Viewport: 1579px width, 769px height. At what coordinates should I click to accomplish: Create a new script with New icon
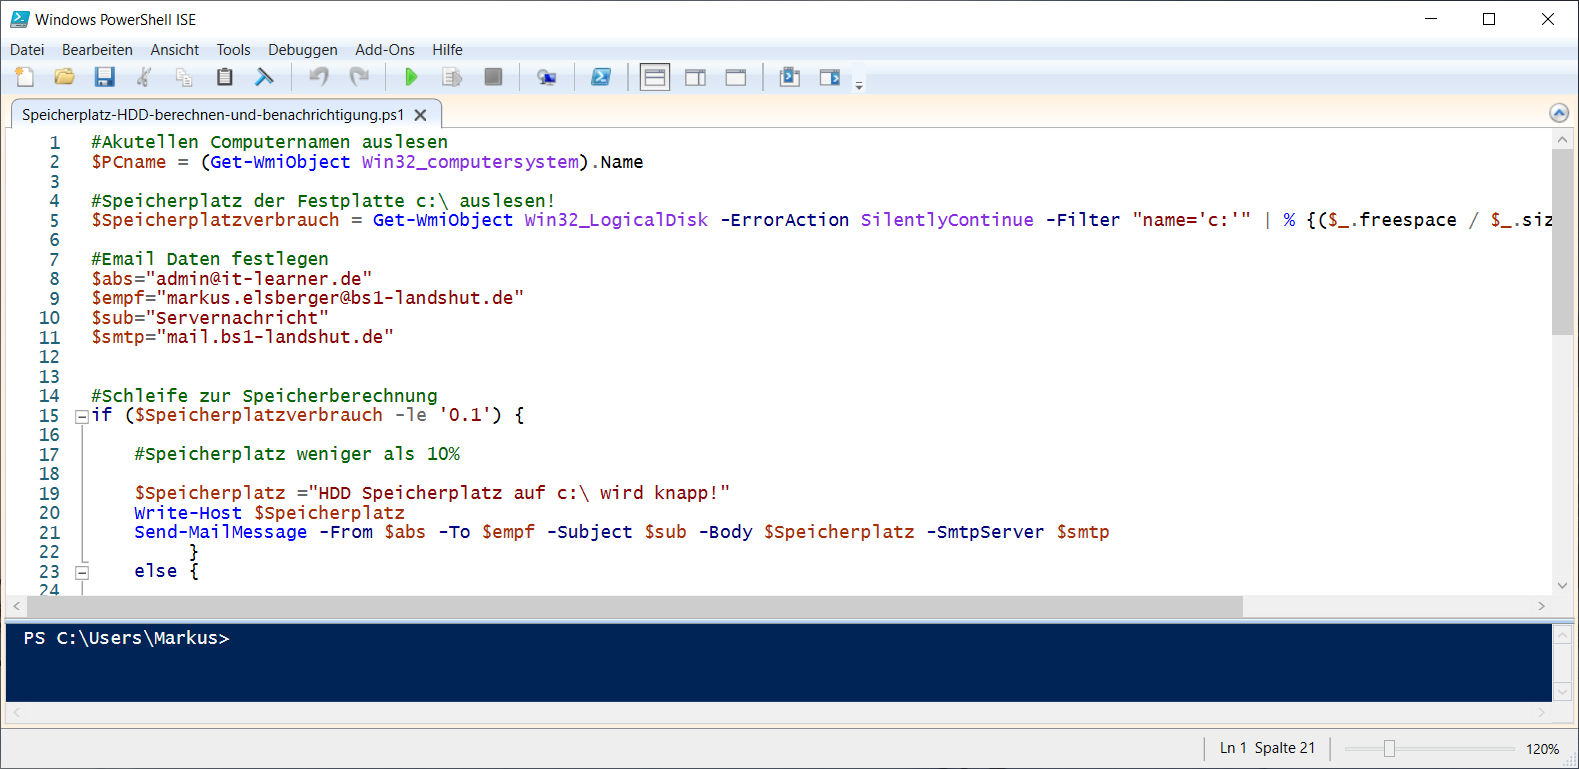(x=25, y=77)
